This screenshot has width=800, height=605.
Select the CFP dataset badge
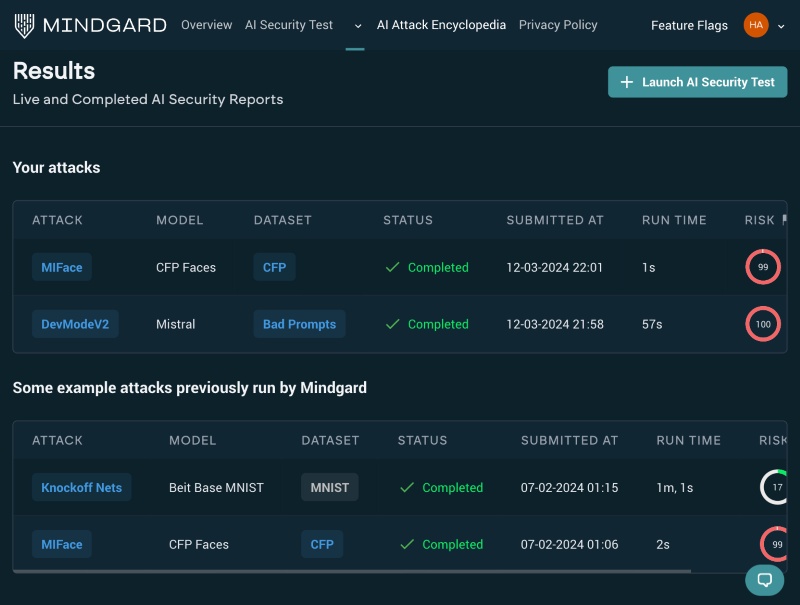[x=274, y=267]
